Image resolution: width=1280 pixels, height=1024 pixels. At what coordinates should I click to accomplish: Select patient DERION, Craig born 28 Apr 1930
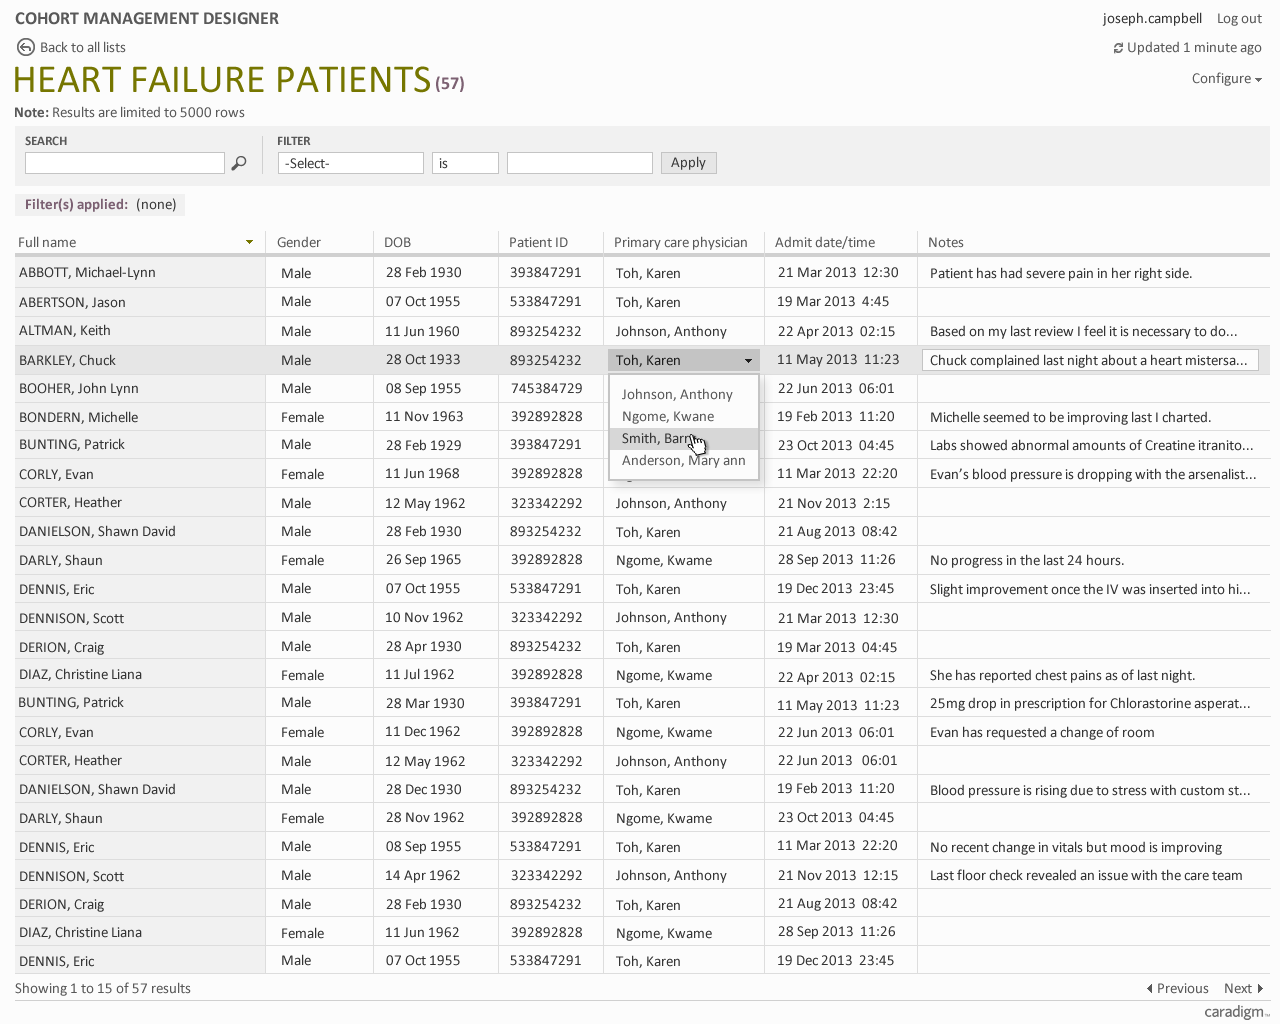pos(61,647)
